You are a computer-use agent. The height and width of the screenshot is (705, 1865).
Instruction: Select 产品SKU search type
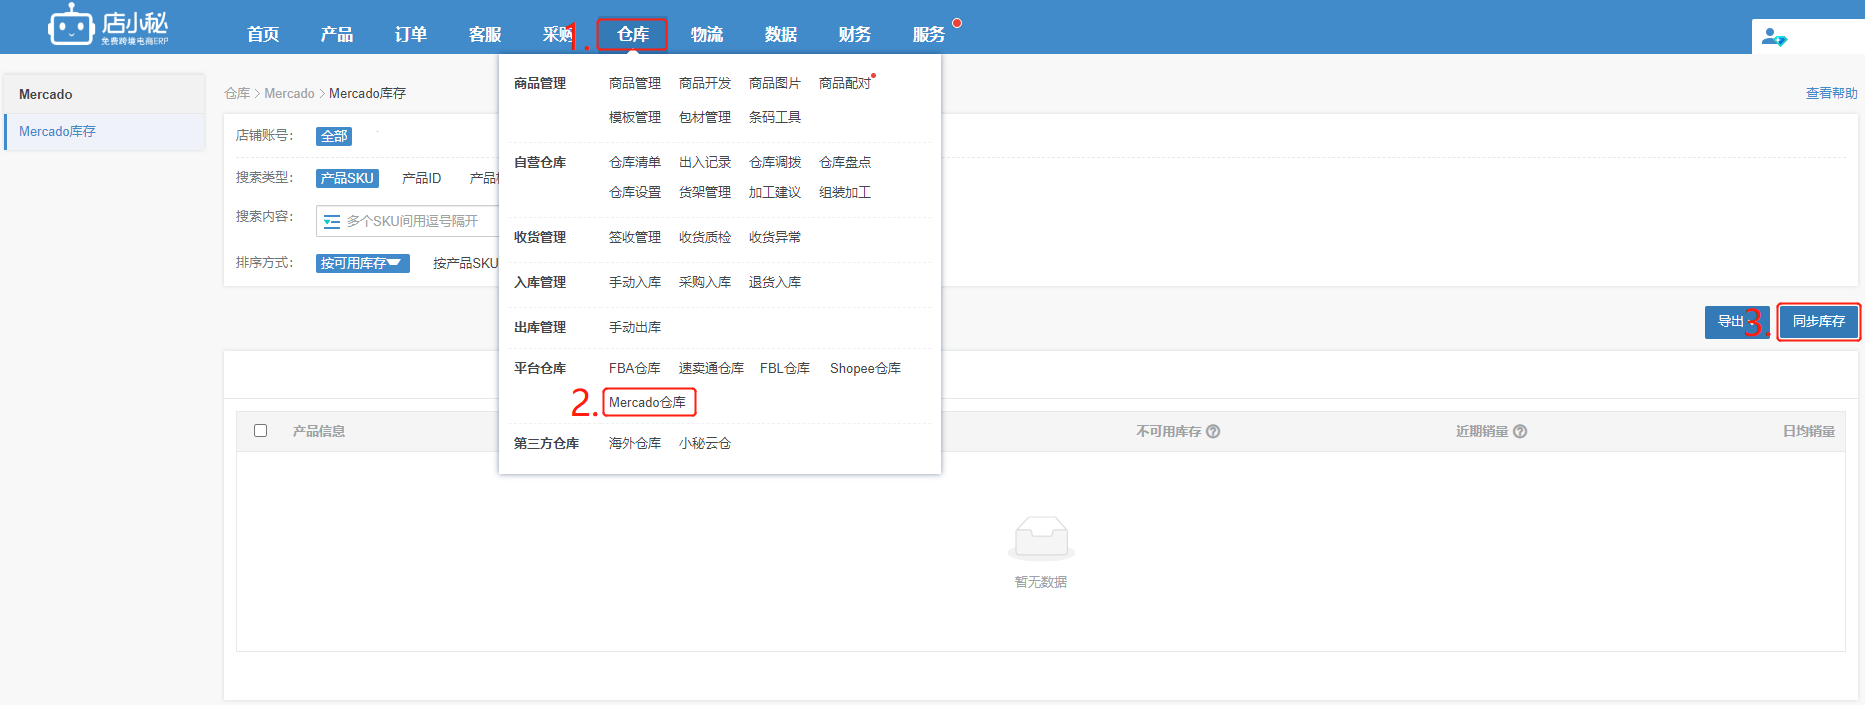(347, 178)
